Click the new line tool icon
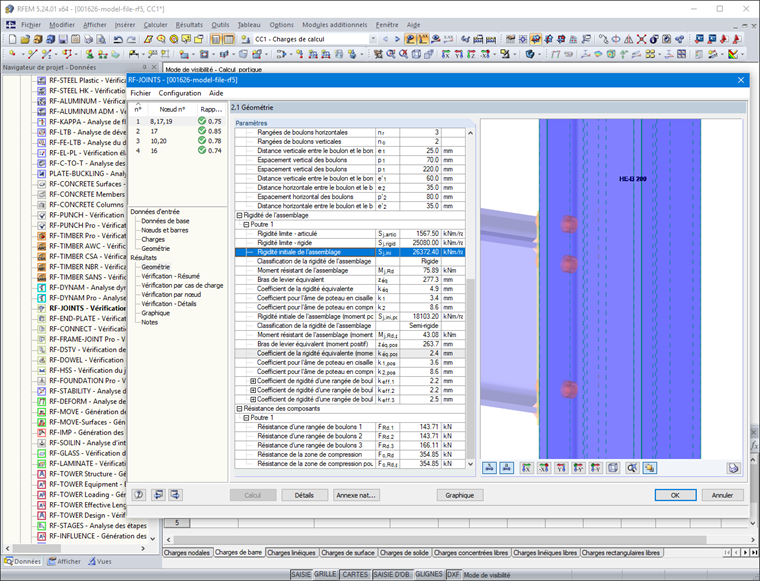 coord(32,54)
